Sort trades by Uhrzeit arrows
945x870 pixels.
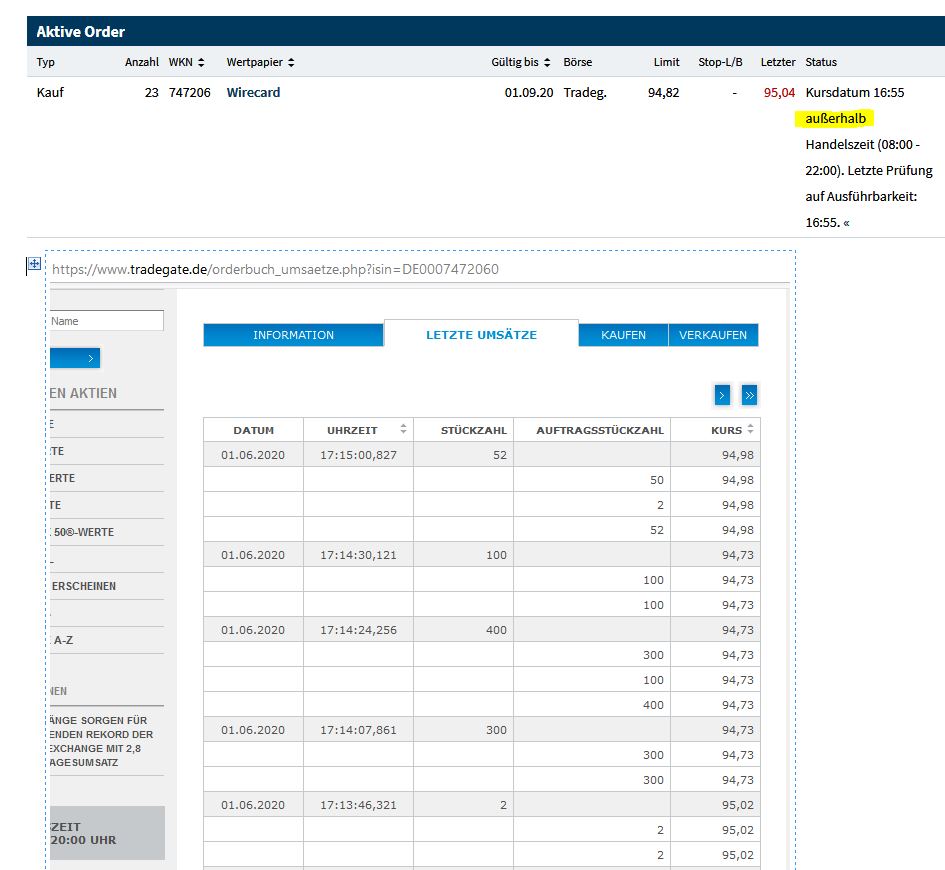tap(403, 429)
